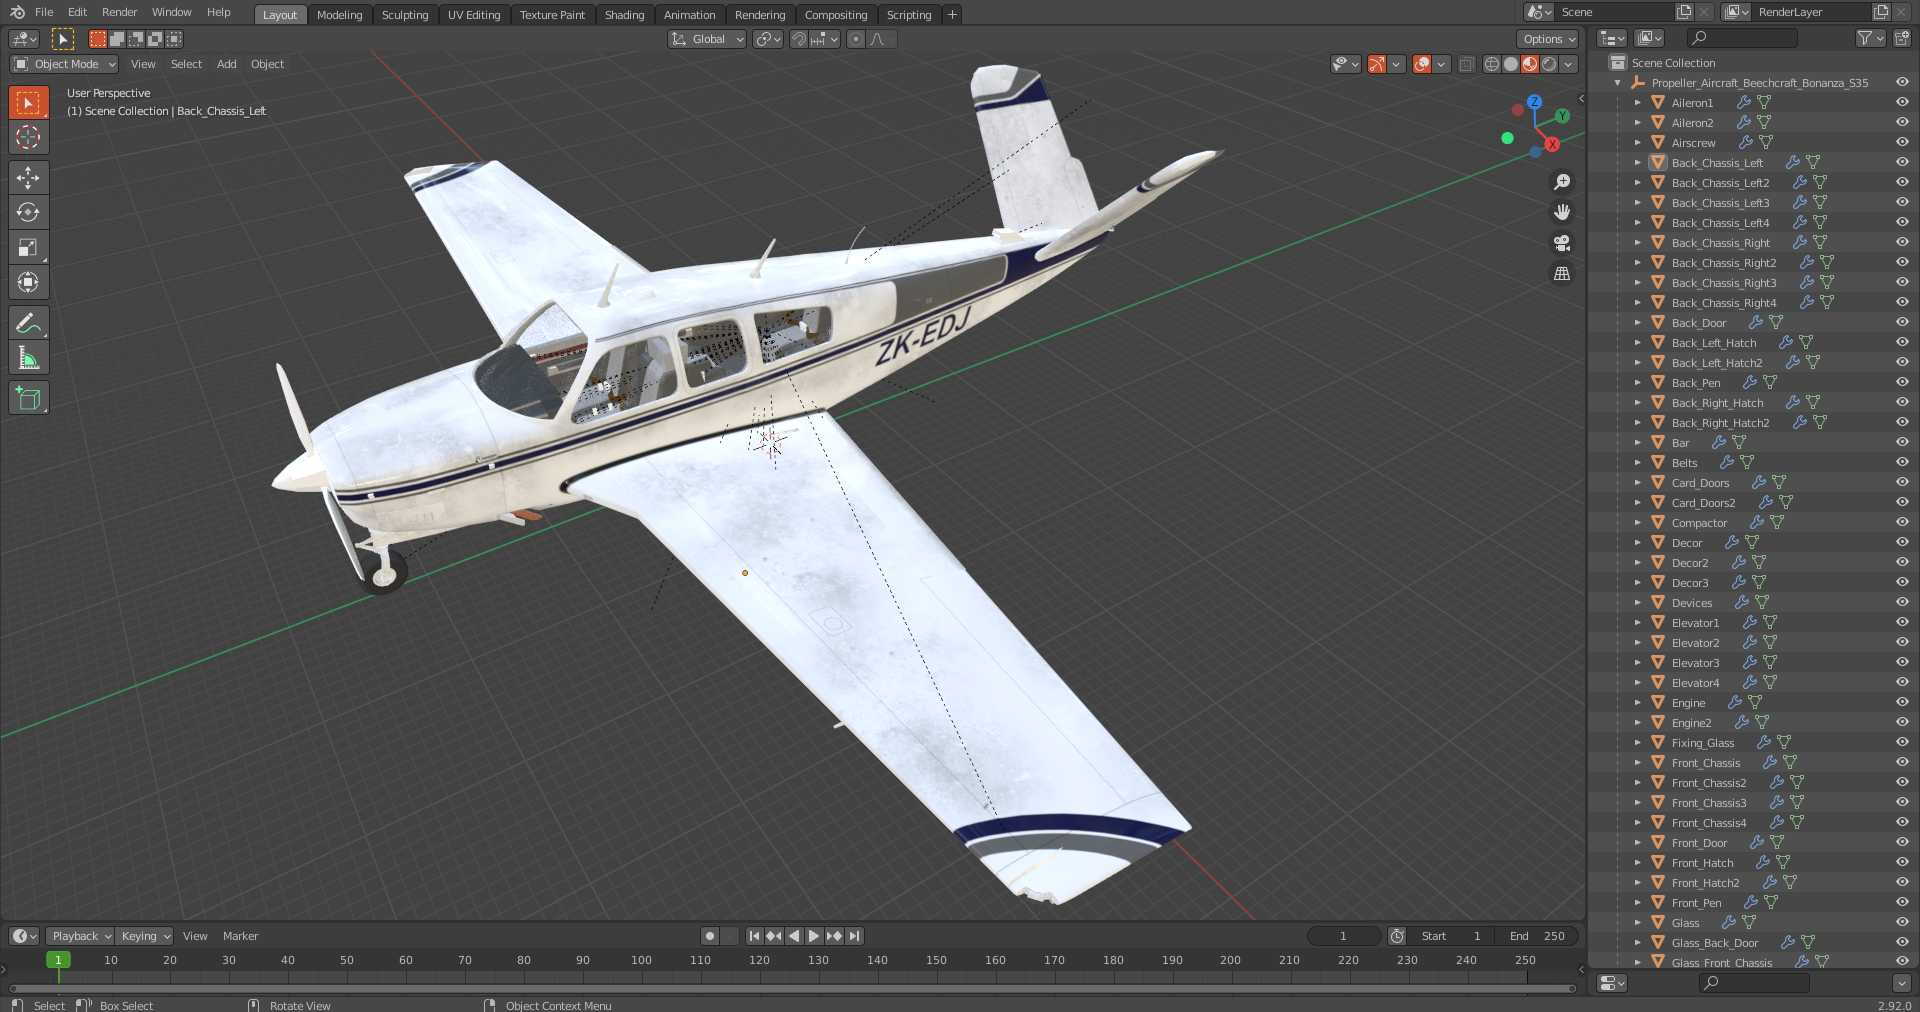Open shading options dropdown arrow
The height and width of the screenshot is (1012, 1920).
pyautogui.click(x=1568, y=64)
